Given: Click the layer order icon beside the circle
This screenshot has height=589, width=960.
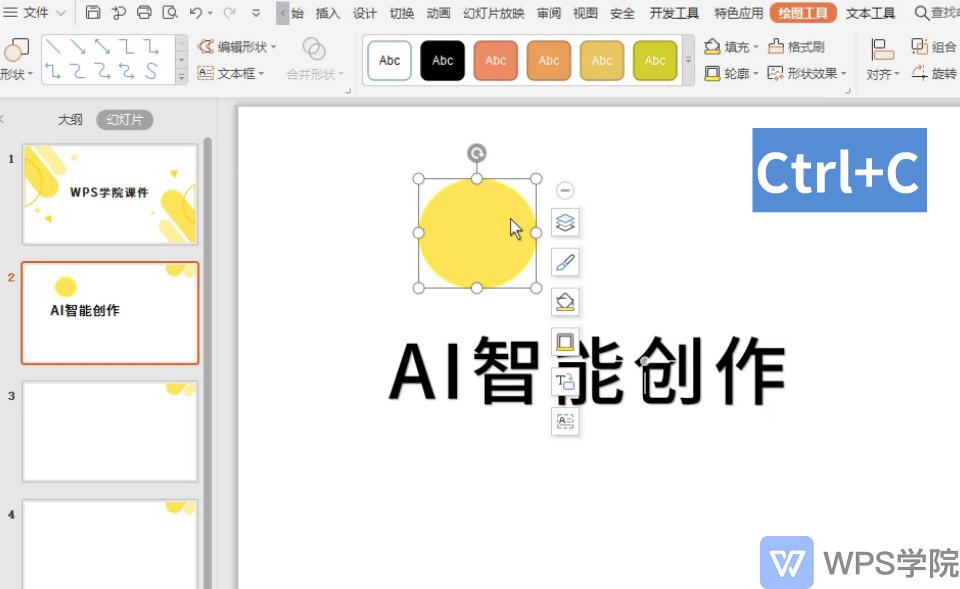Looking at the screenshot, I should [565, 222].
